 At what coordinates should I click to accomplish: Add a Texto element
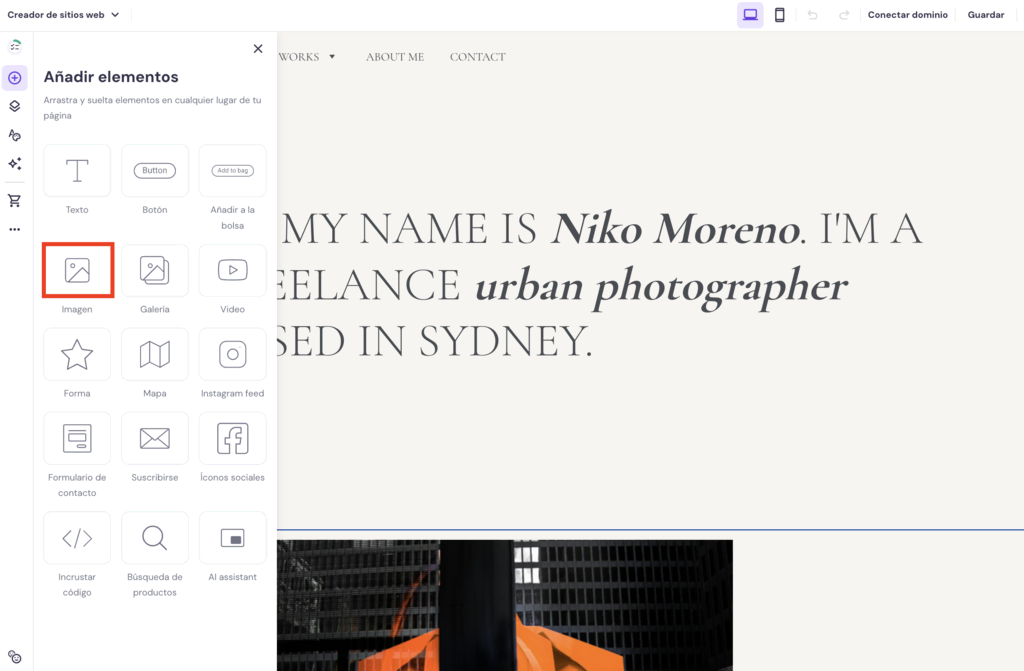(x=77, y=171)
